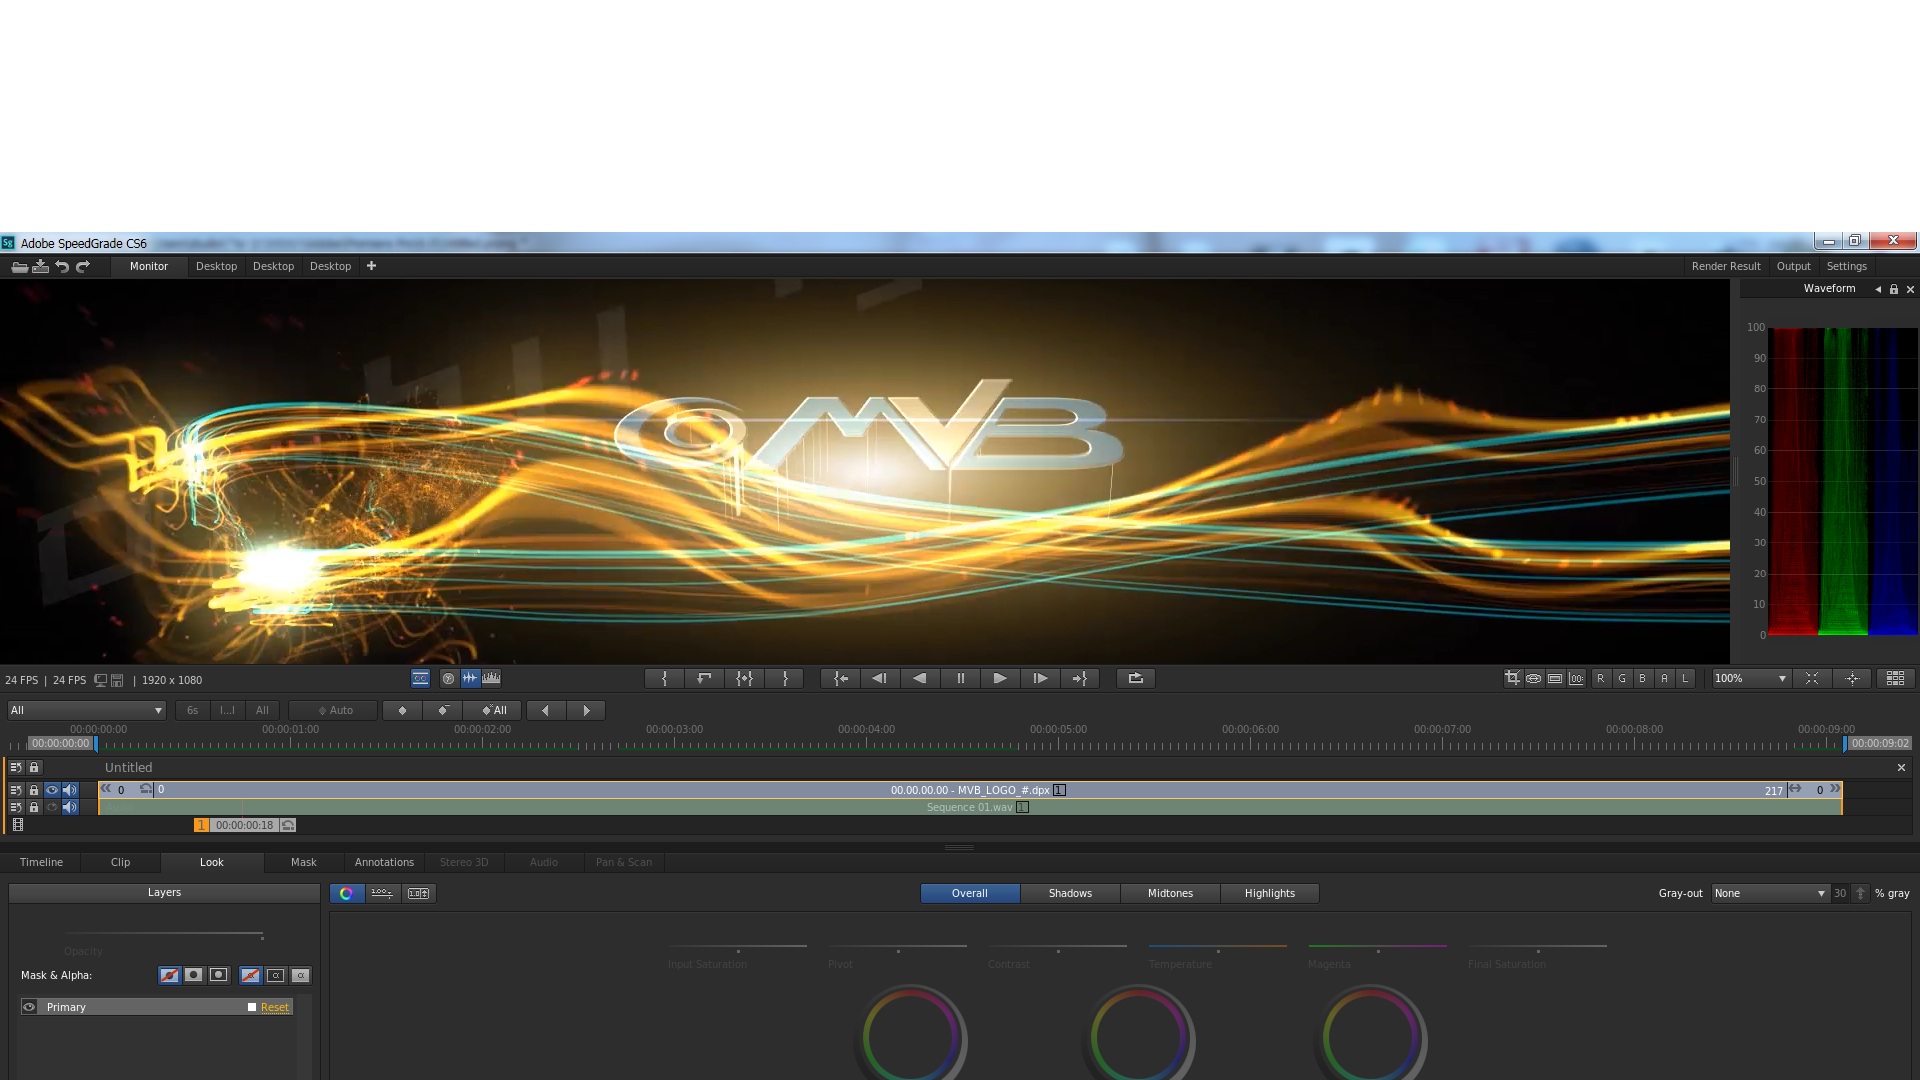
Task: Open the color wheels view icon
Action: [x=346, y=893]
